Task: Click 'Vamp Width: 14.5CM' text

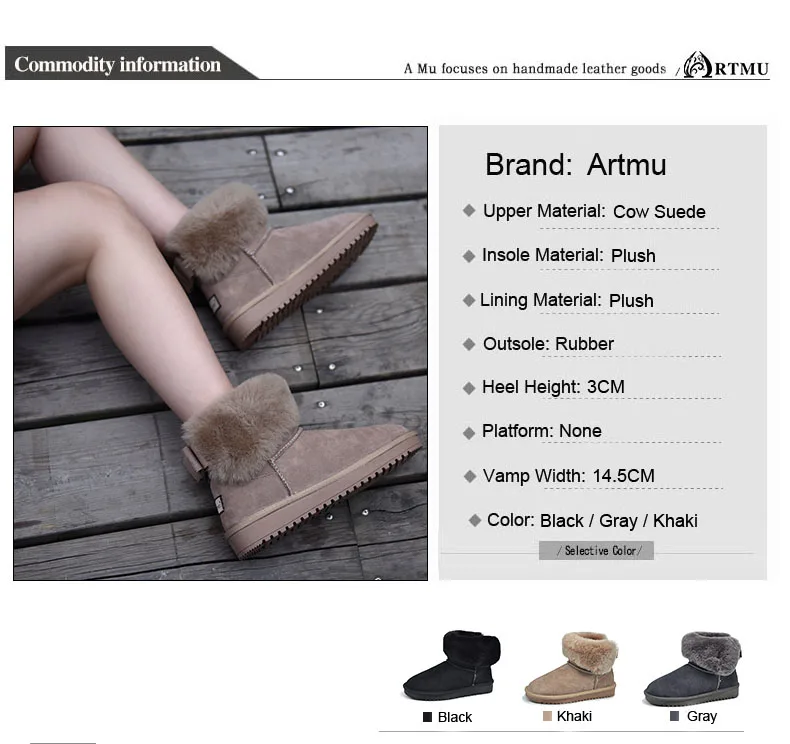Action: pyautogui.click(x=568, y=476)
